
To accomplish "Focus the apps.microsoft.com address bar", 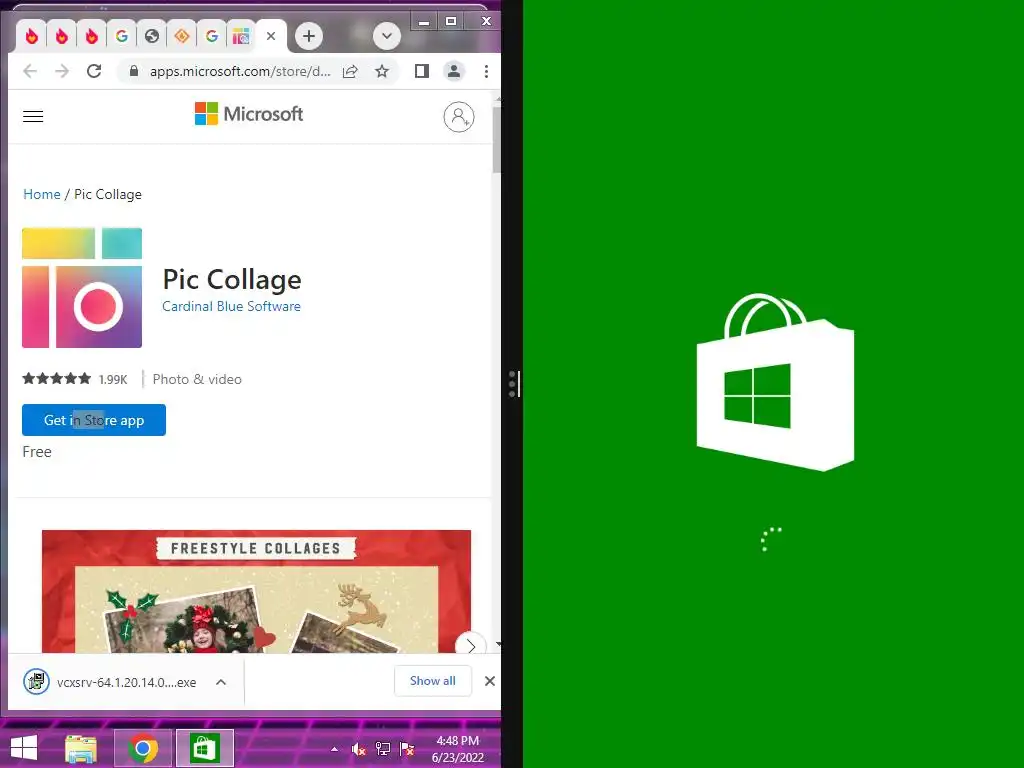I will [240, 71].
